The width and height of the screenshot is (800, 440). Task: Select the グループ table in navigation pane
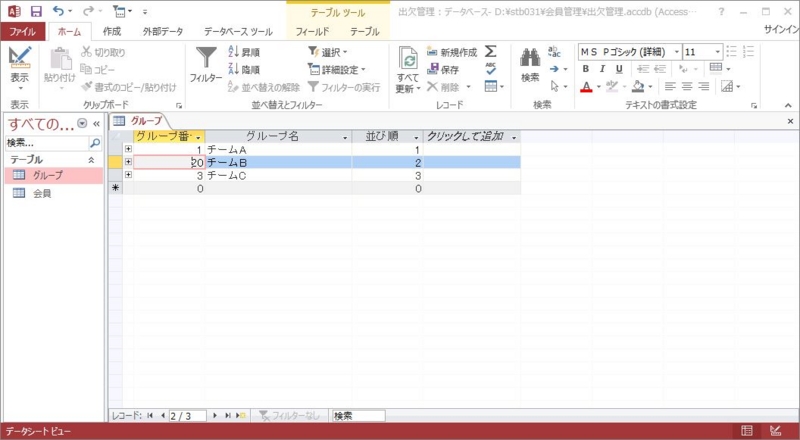[x=54, y=175]
